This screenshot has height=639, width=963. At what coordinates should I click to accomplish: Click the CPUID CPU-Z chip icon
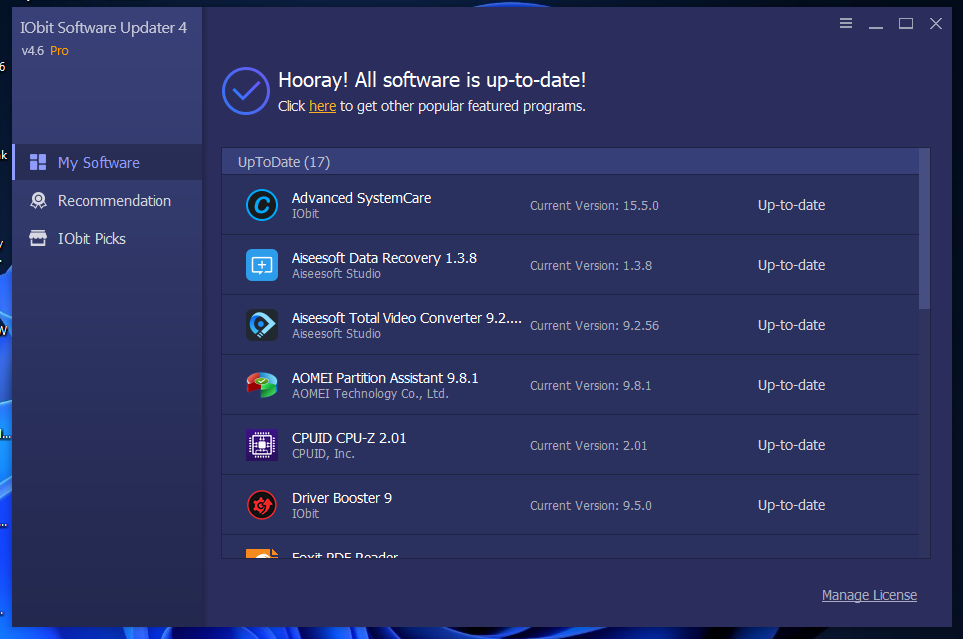click(262, 445)
